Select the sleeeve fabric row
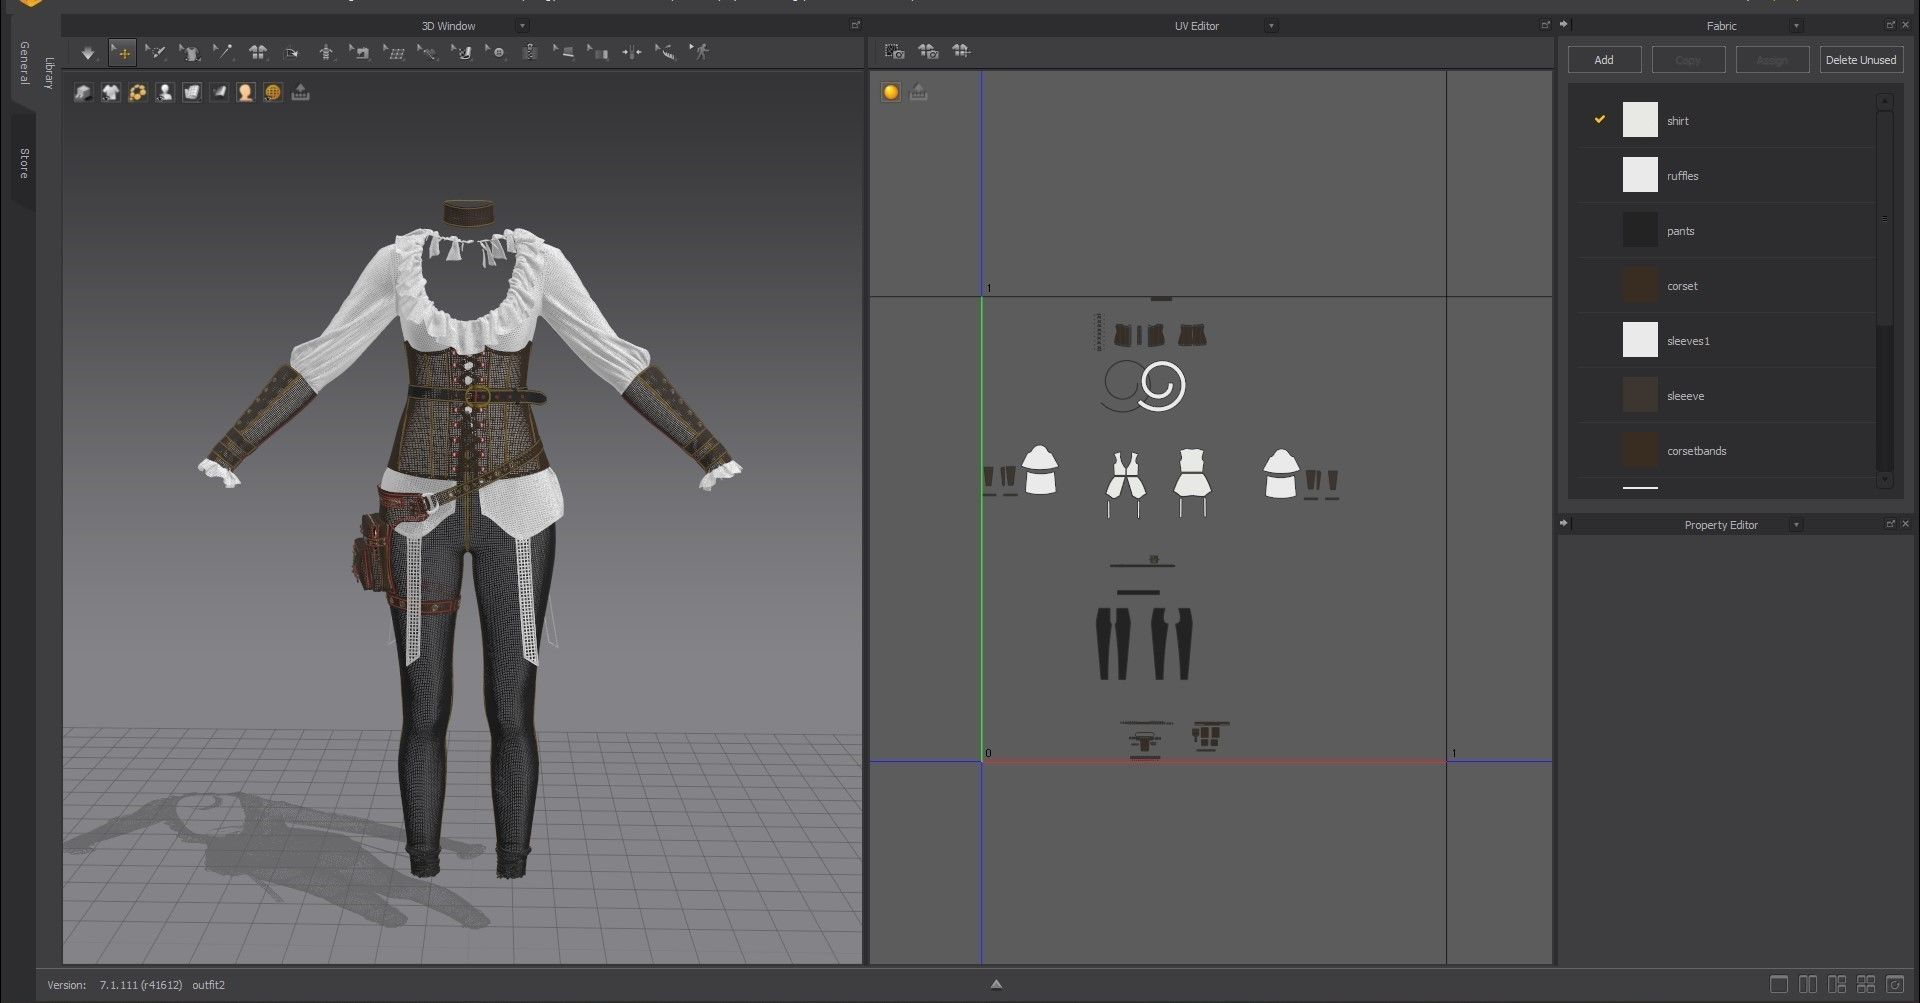Viewport: 1920px width, 1003px height. point(1726,396)
